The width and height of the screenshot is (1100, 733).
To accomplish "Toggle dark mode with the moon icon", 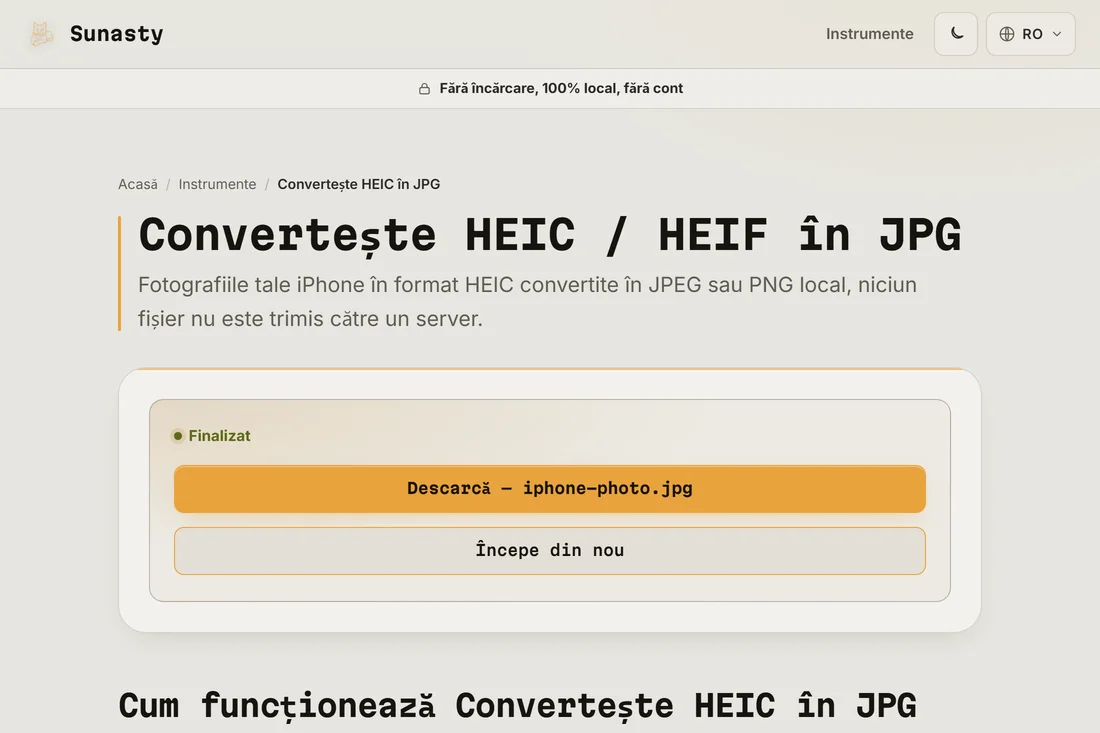I will pyautogui.click(x=955, y=34).
